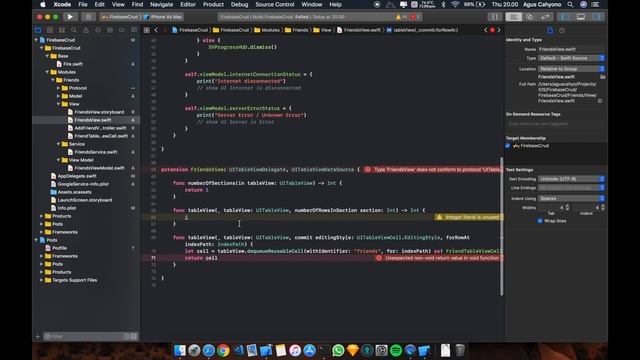
Task: Click the does not conform protocol error banner
Action: click(x=433, y=169)
